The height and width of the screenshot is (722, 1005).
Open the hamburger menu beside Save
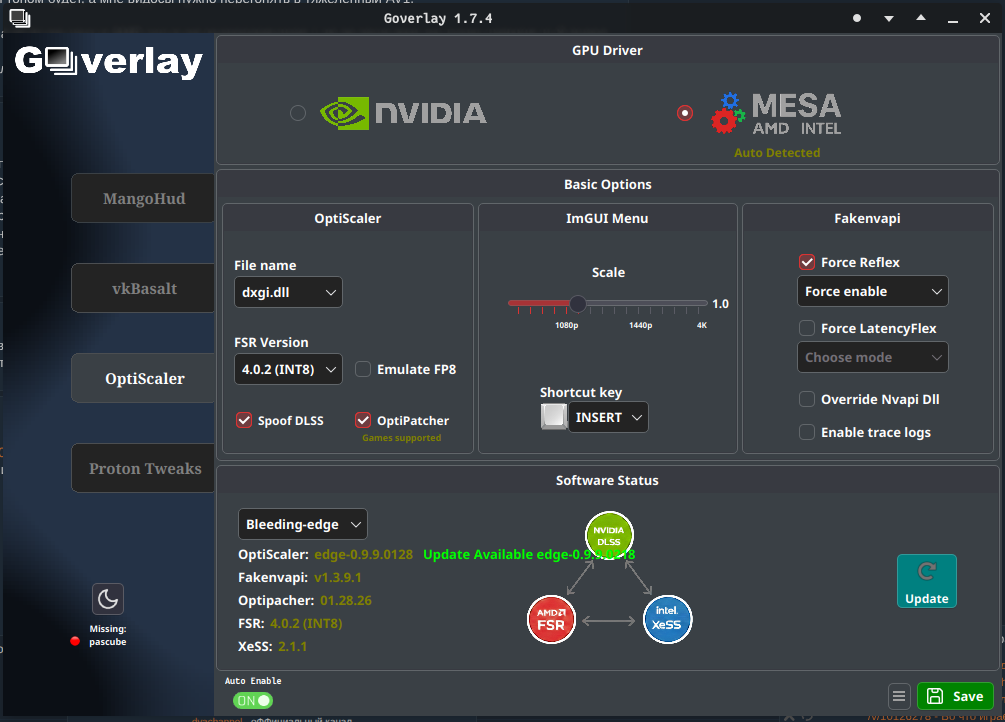[x=899, y=696]
